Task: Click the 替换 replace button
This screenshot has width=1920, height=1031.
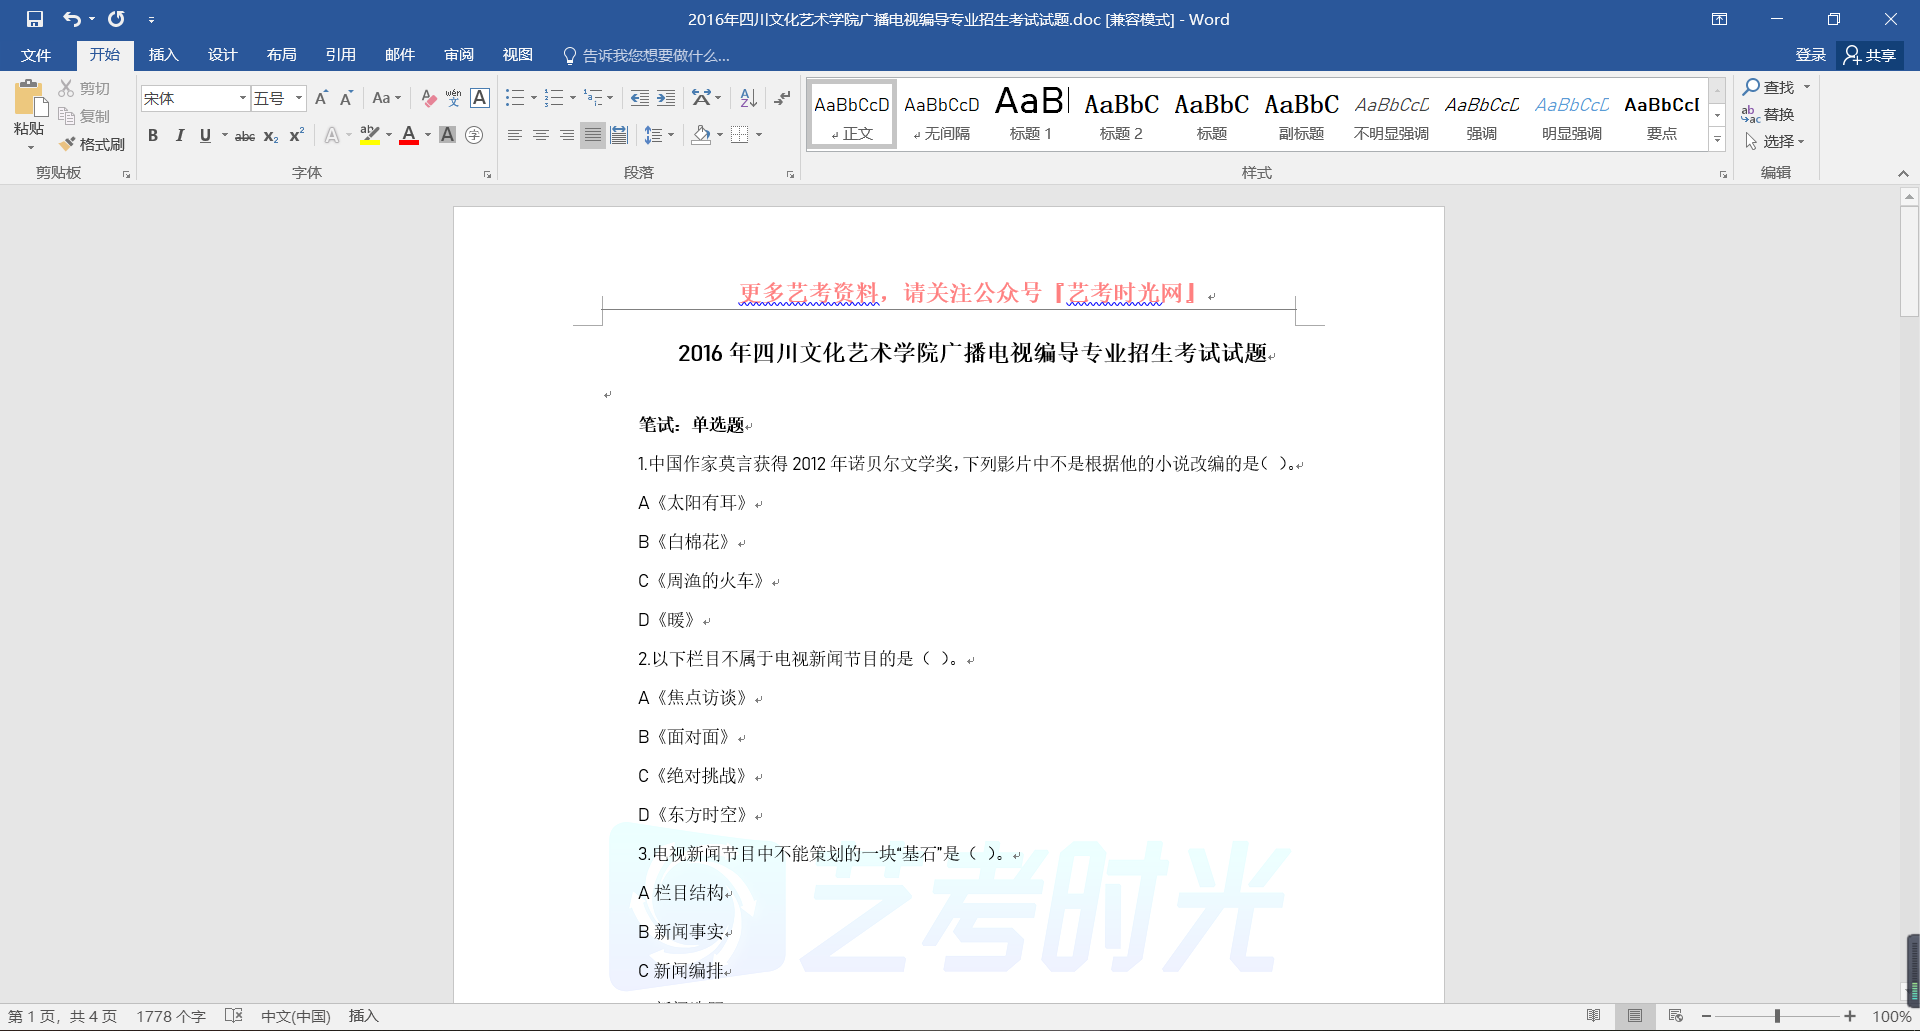Action: (x=1768, y=114)
